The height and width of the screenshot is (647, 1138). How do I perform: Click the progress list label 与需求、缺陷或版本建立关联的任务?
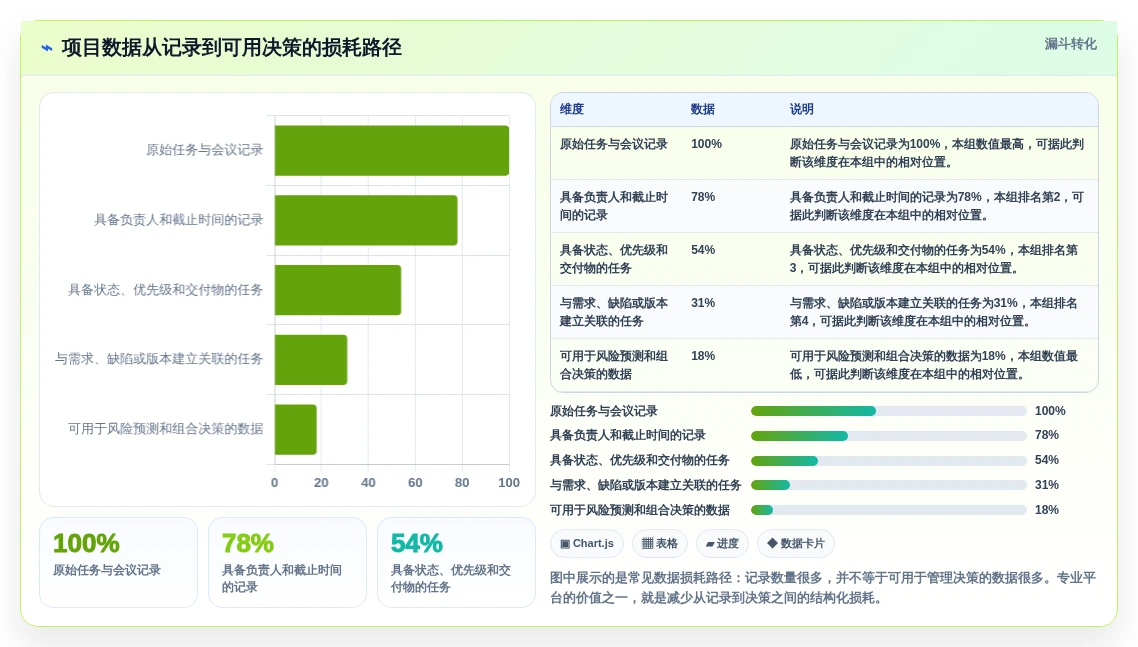pos(645,485)
